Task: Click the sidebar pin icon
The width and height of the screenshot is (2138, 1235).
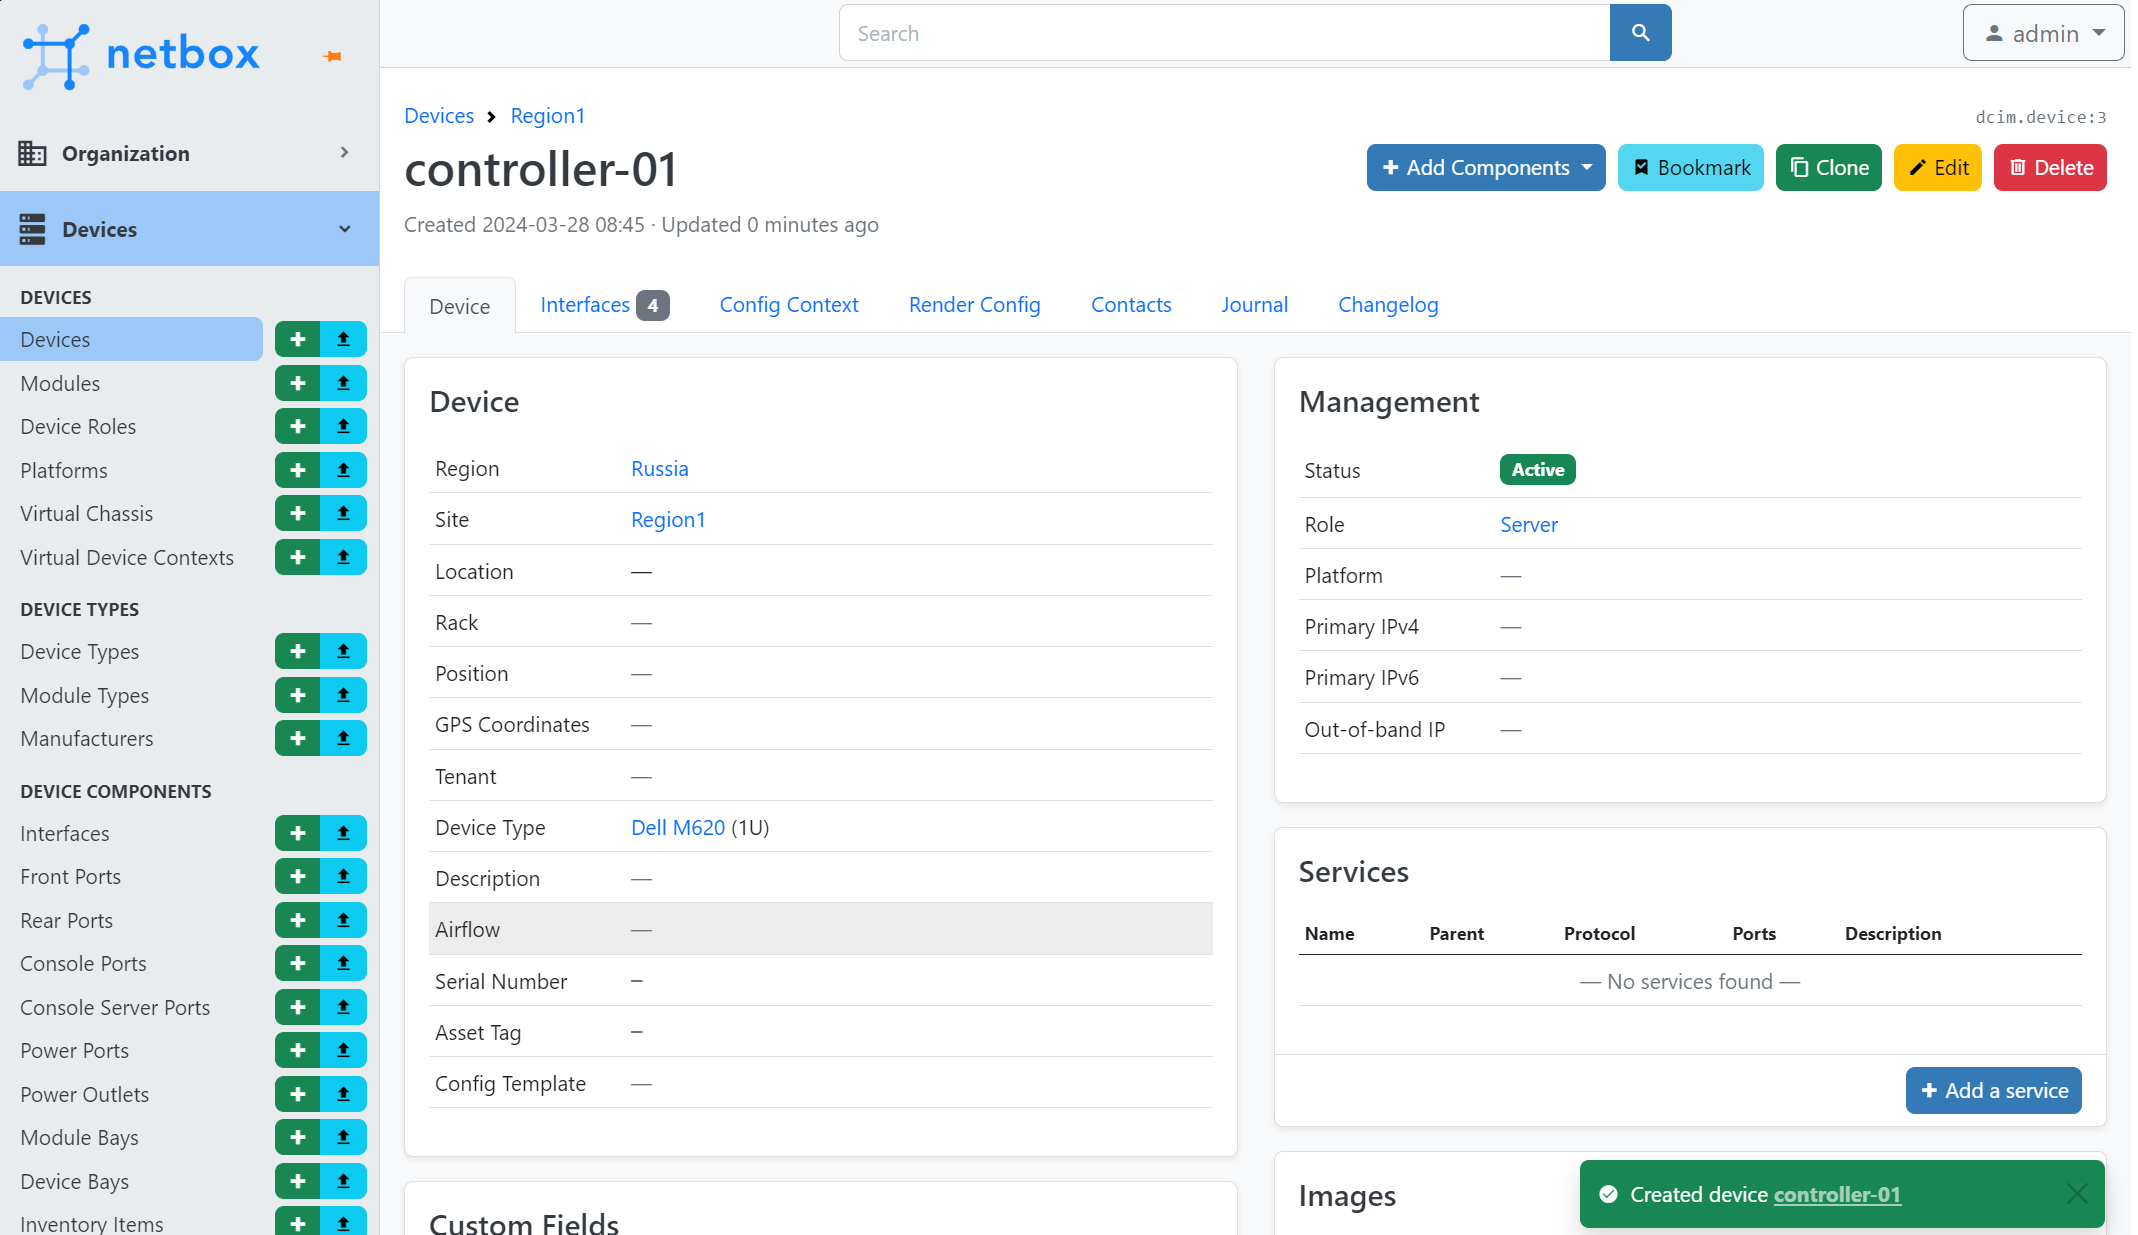Action: coord(333,57)
